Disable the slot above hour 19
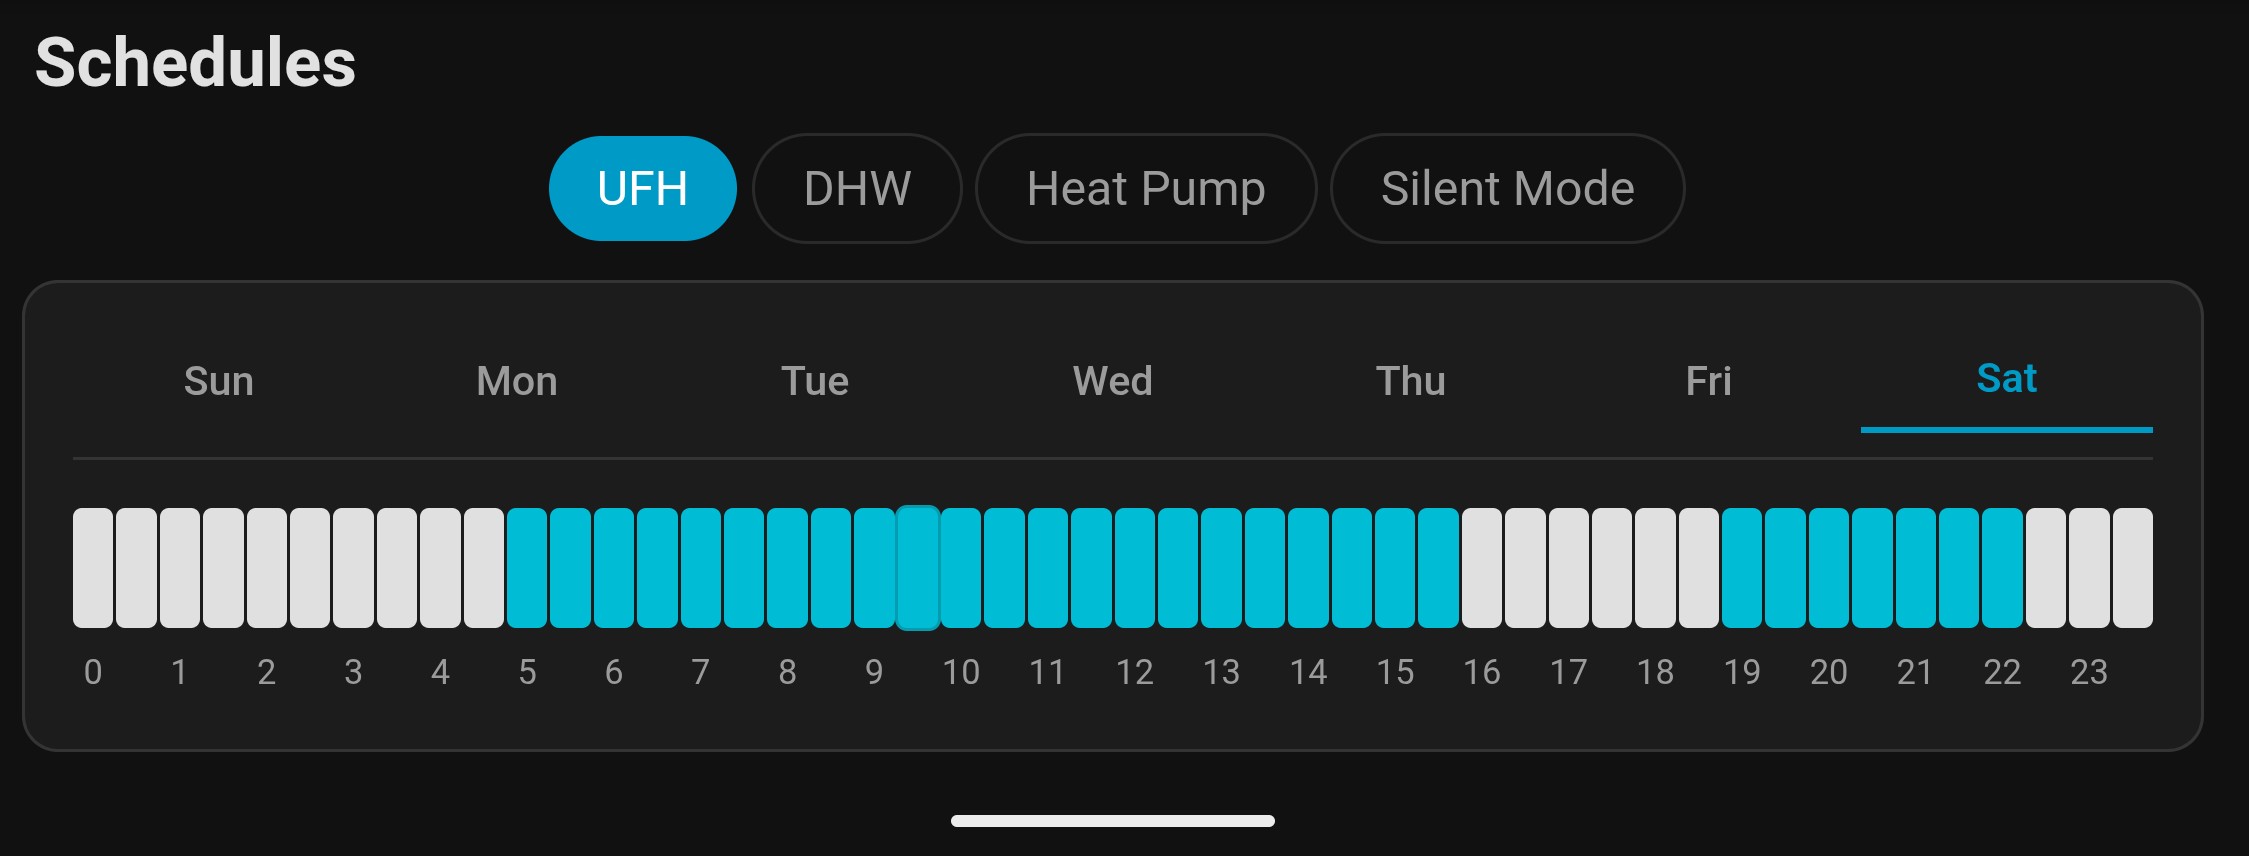 click(1742, 568)
